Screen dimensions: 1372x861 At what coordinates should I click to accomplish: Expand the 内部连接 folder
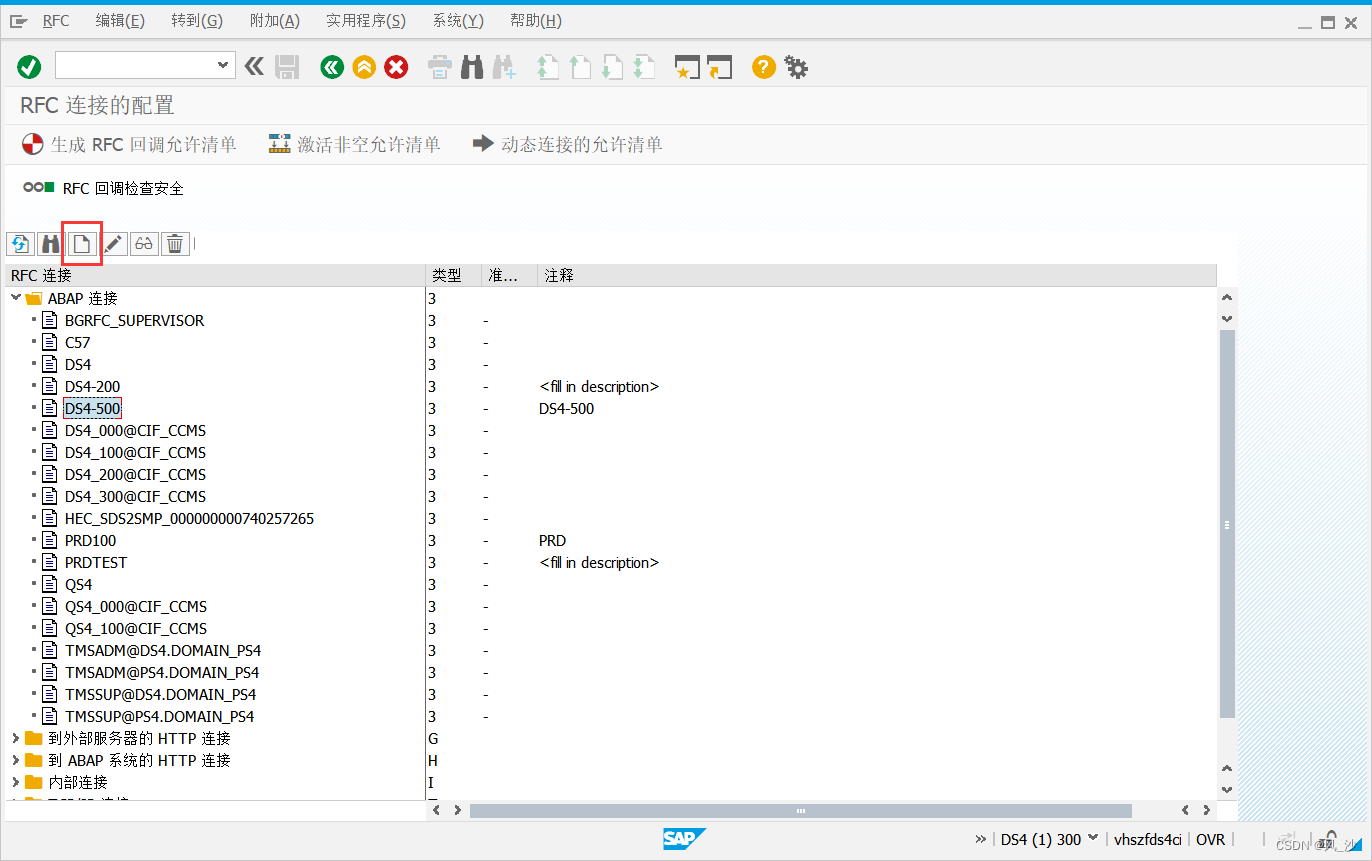pyautogui.click(x=15, y=782)
